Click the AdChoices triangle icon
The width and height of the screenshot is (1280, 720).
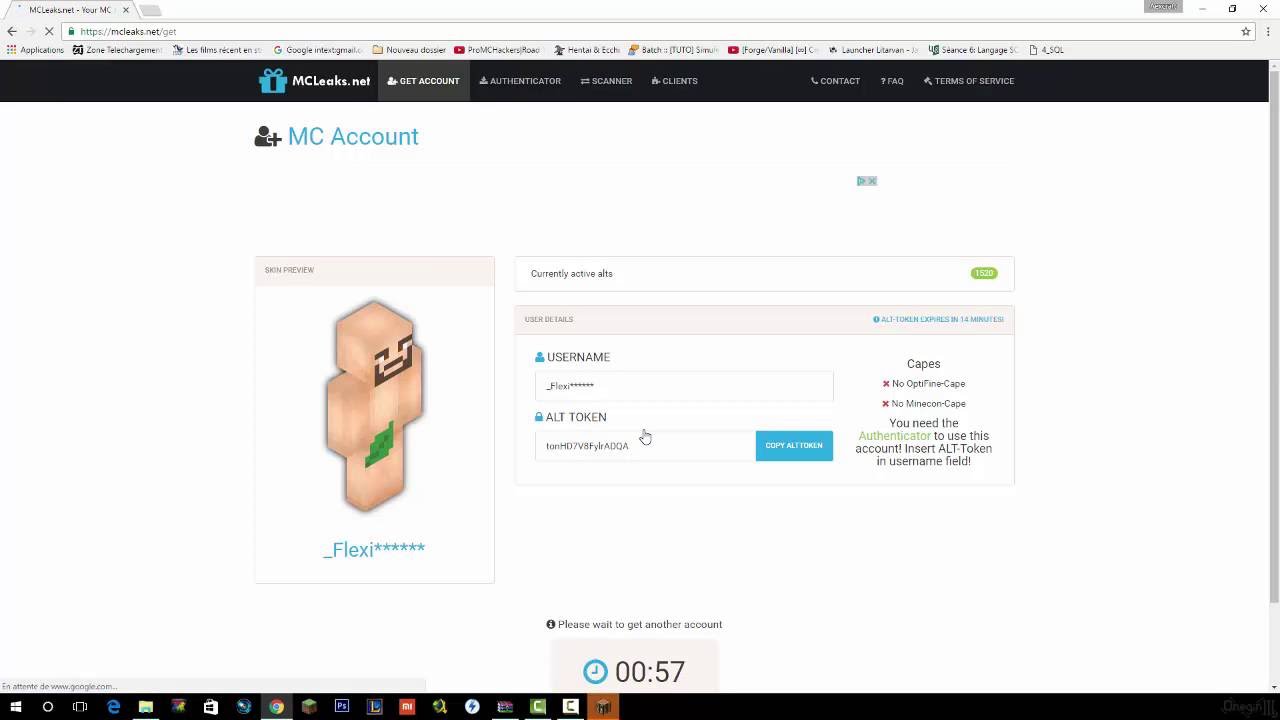861,181
